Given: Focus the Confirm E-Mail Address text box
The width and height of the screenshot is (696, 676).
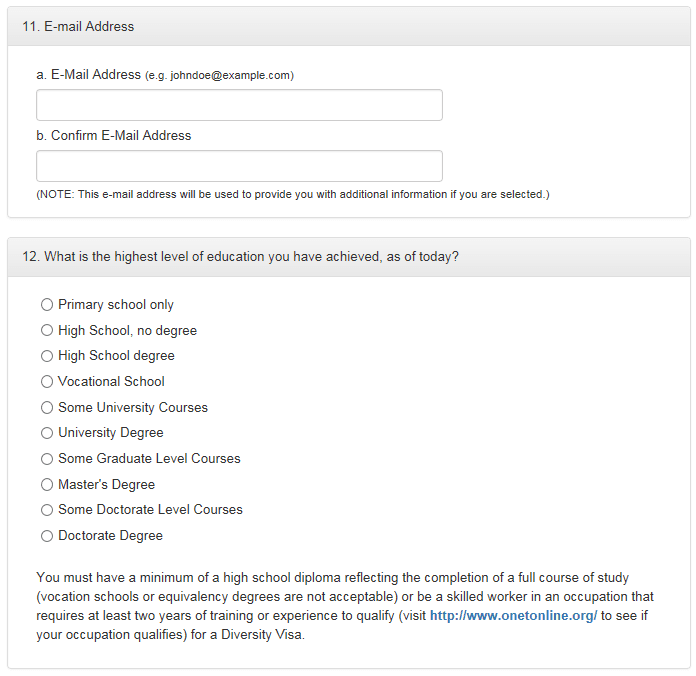Looking at the screenshot, I should tap(239, 166).
